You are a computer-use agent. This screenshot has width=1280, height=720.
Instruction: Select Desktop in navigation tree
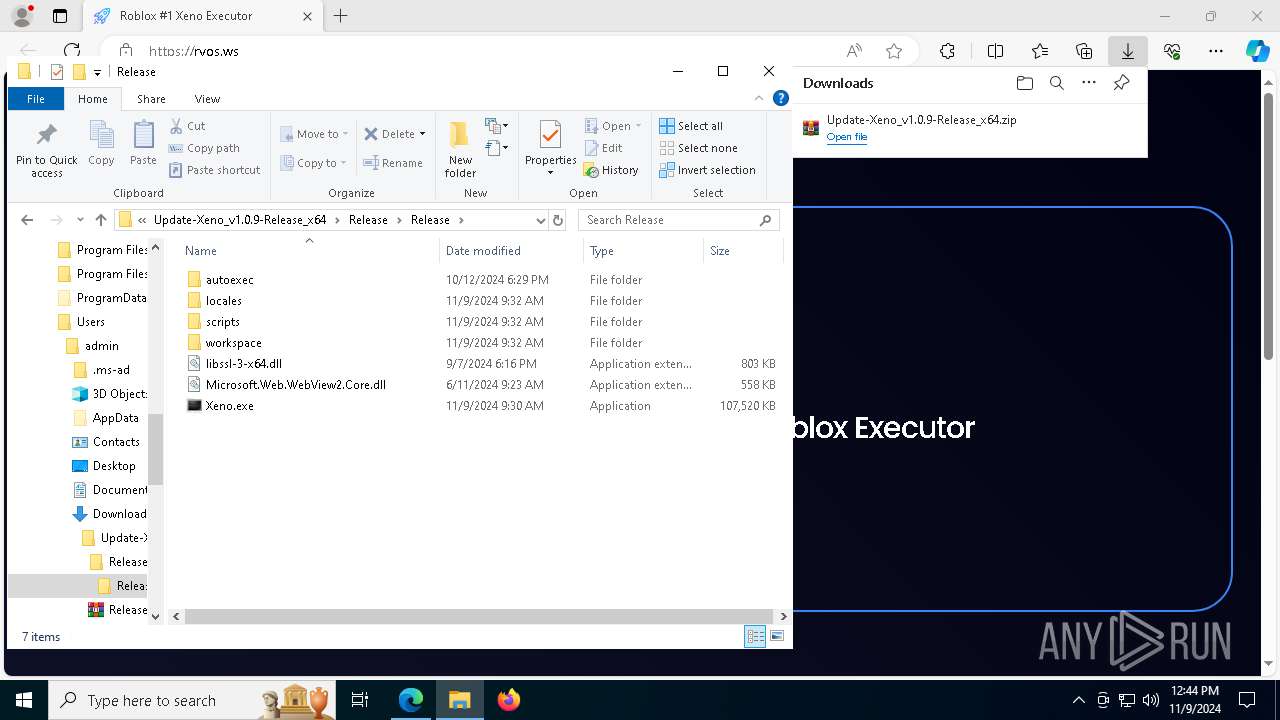coord(114,466)
